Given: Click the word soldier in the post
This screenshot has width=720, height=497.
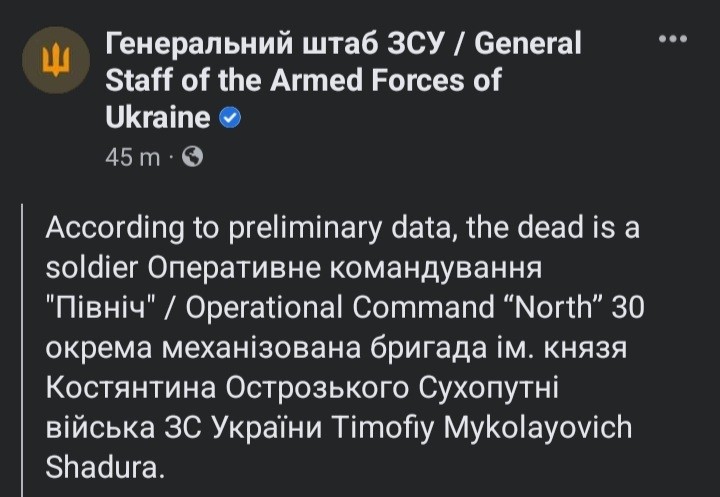Looking at the screenshot, I should 92,267.
